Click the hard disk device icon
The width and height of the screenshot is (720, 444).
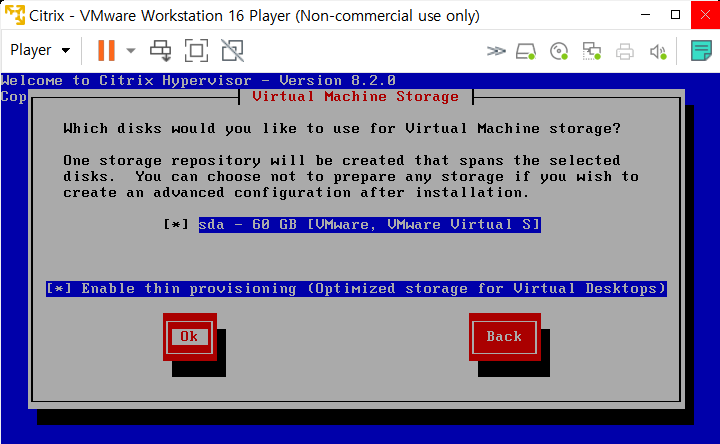point(526,51)
